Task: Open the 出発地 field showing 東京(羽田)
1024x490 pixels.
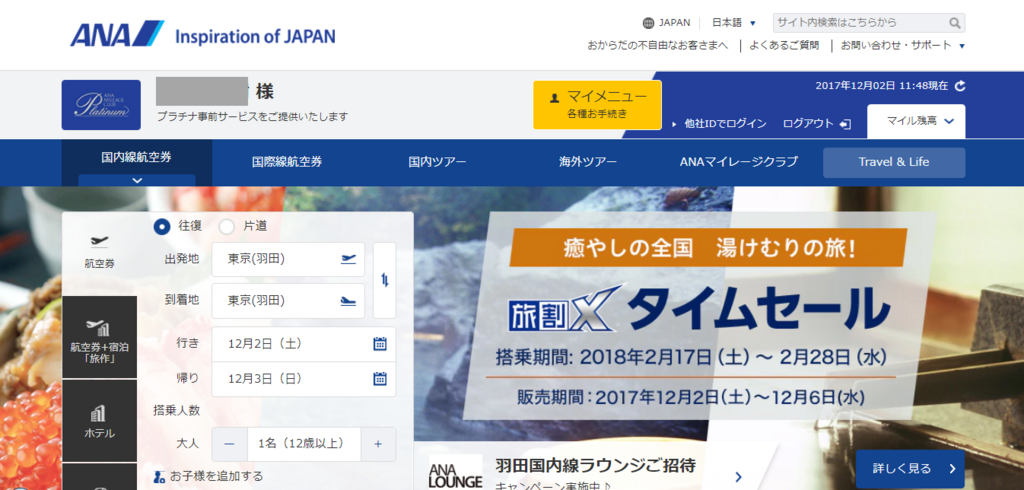Action: click(x=288, y=259)
